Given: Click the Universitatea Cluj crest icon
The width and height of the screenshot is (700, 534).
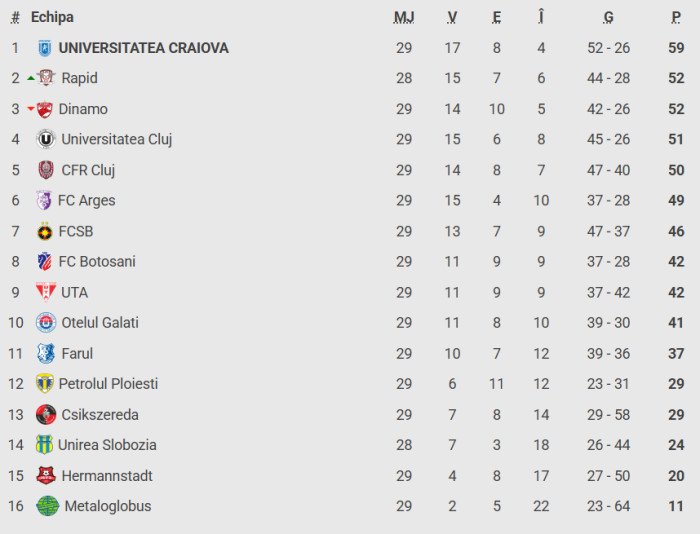Looking at the screenshot, I should [x=46, y=139].
